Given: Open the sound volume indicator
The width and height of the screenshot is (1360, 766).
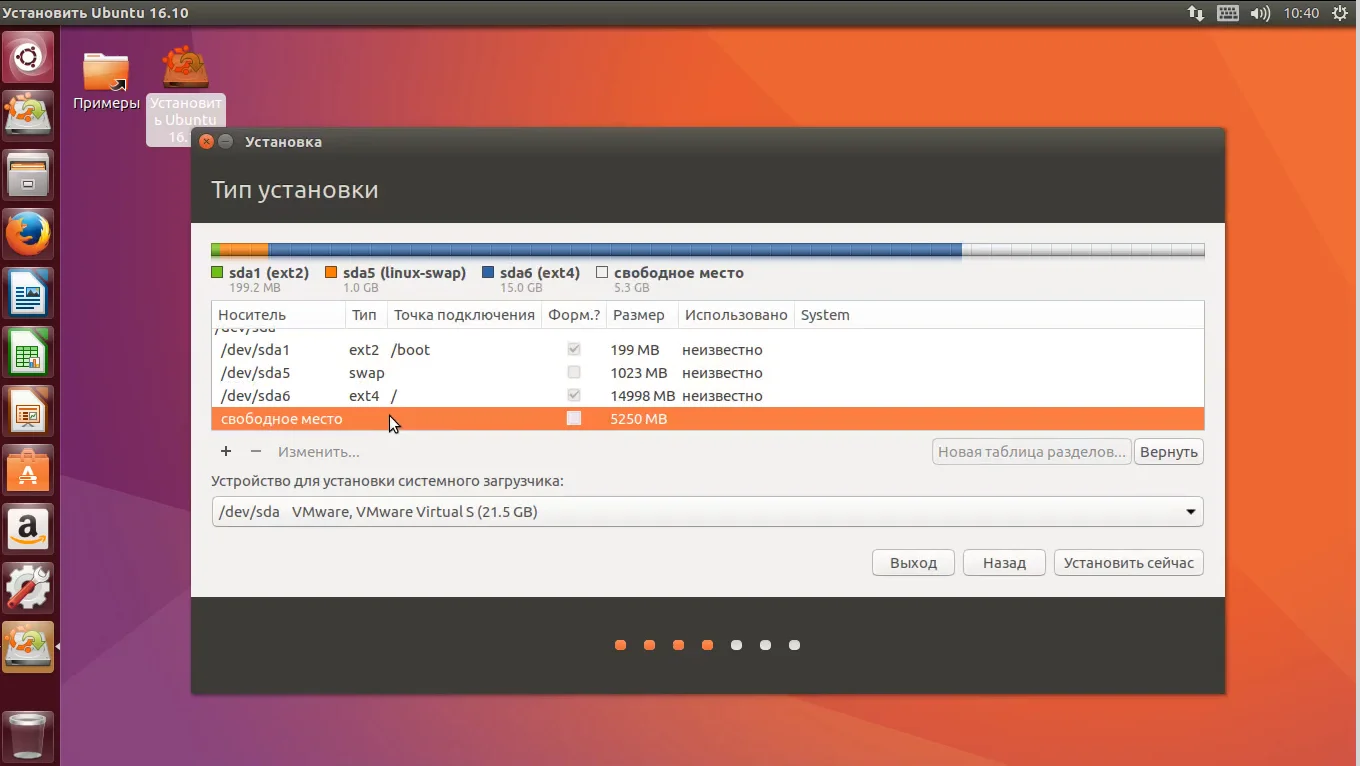Looking at the screenshot, I should coord(1261,13).
